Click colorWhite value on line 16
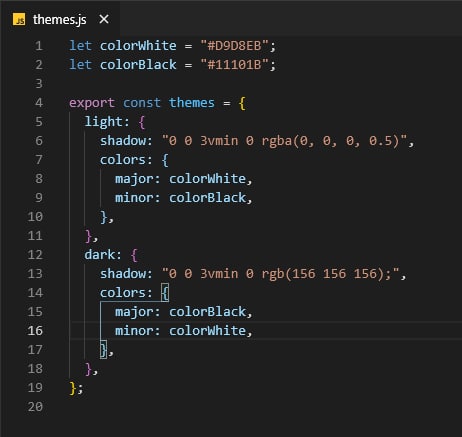The height and width of the screenshot is (437, 462). pos(207,331)
